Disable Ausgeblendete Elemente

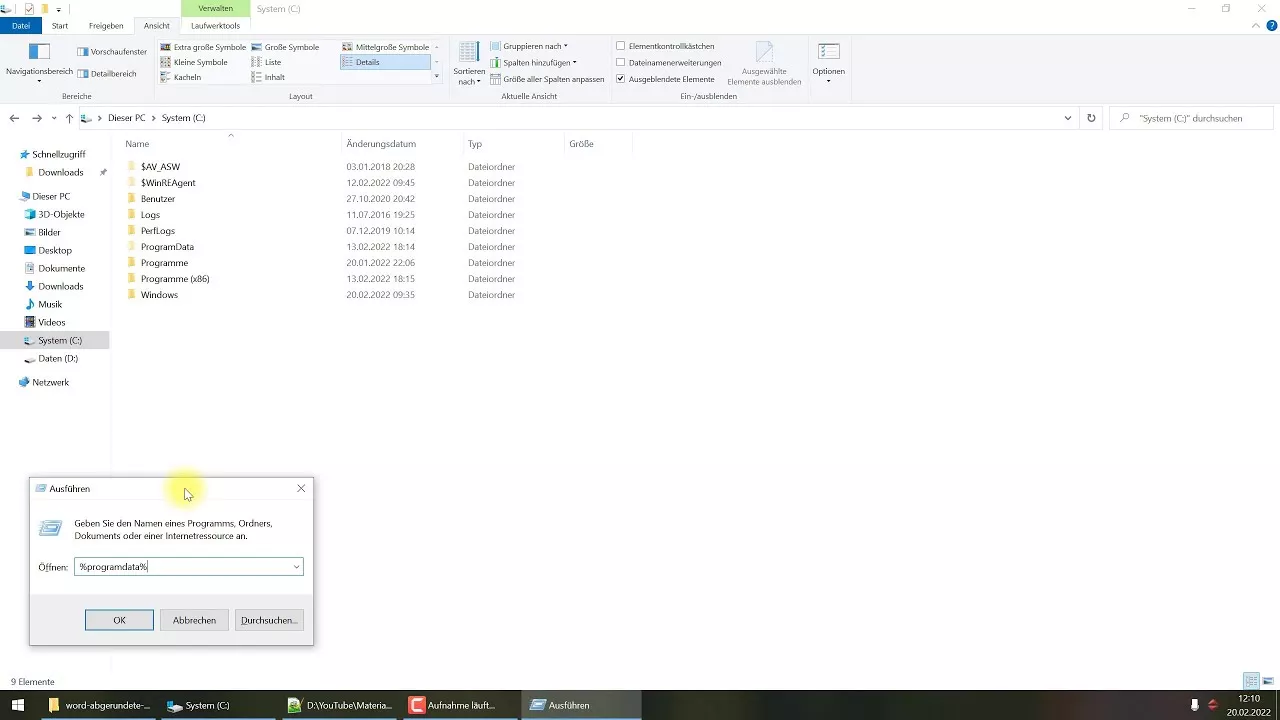(621, 78)
